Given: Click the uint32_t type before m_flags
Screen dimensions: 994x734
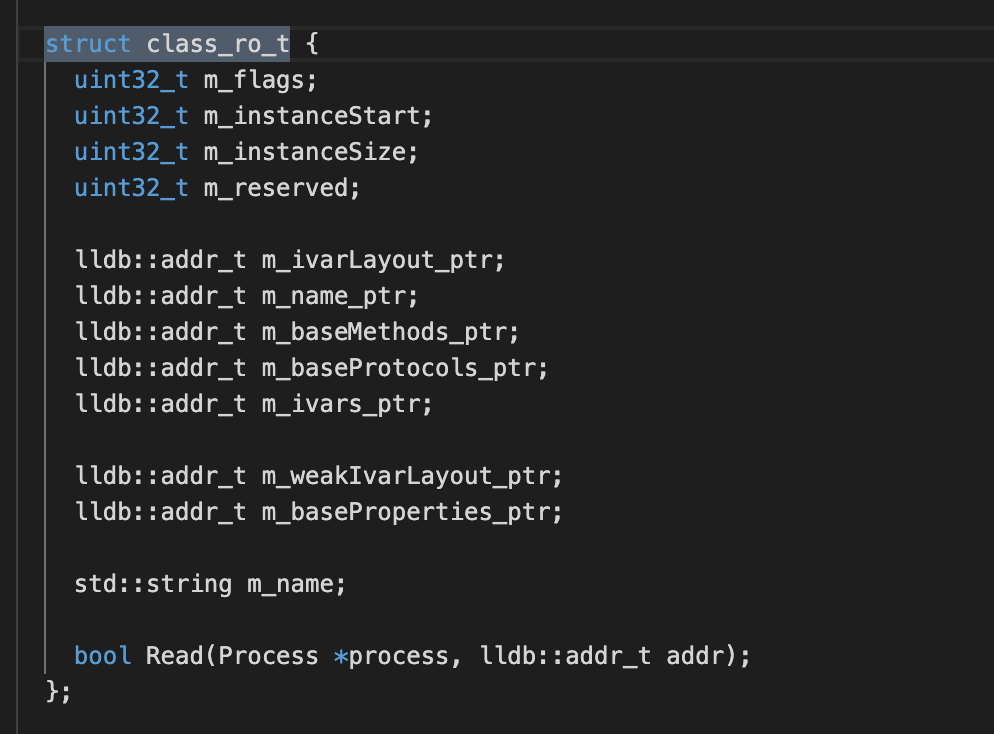Looking at the screenshot, I should point(131,80).
